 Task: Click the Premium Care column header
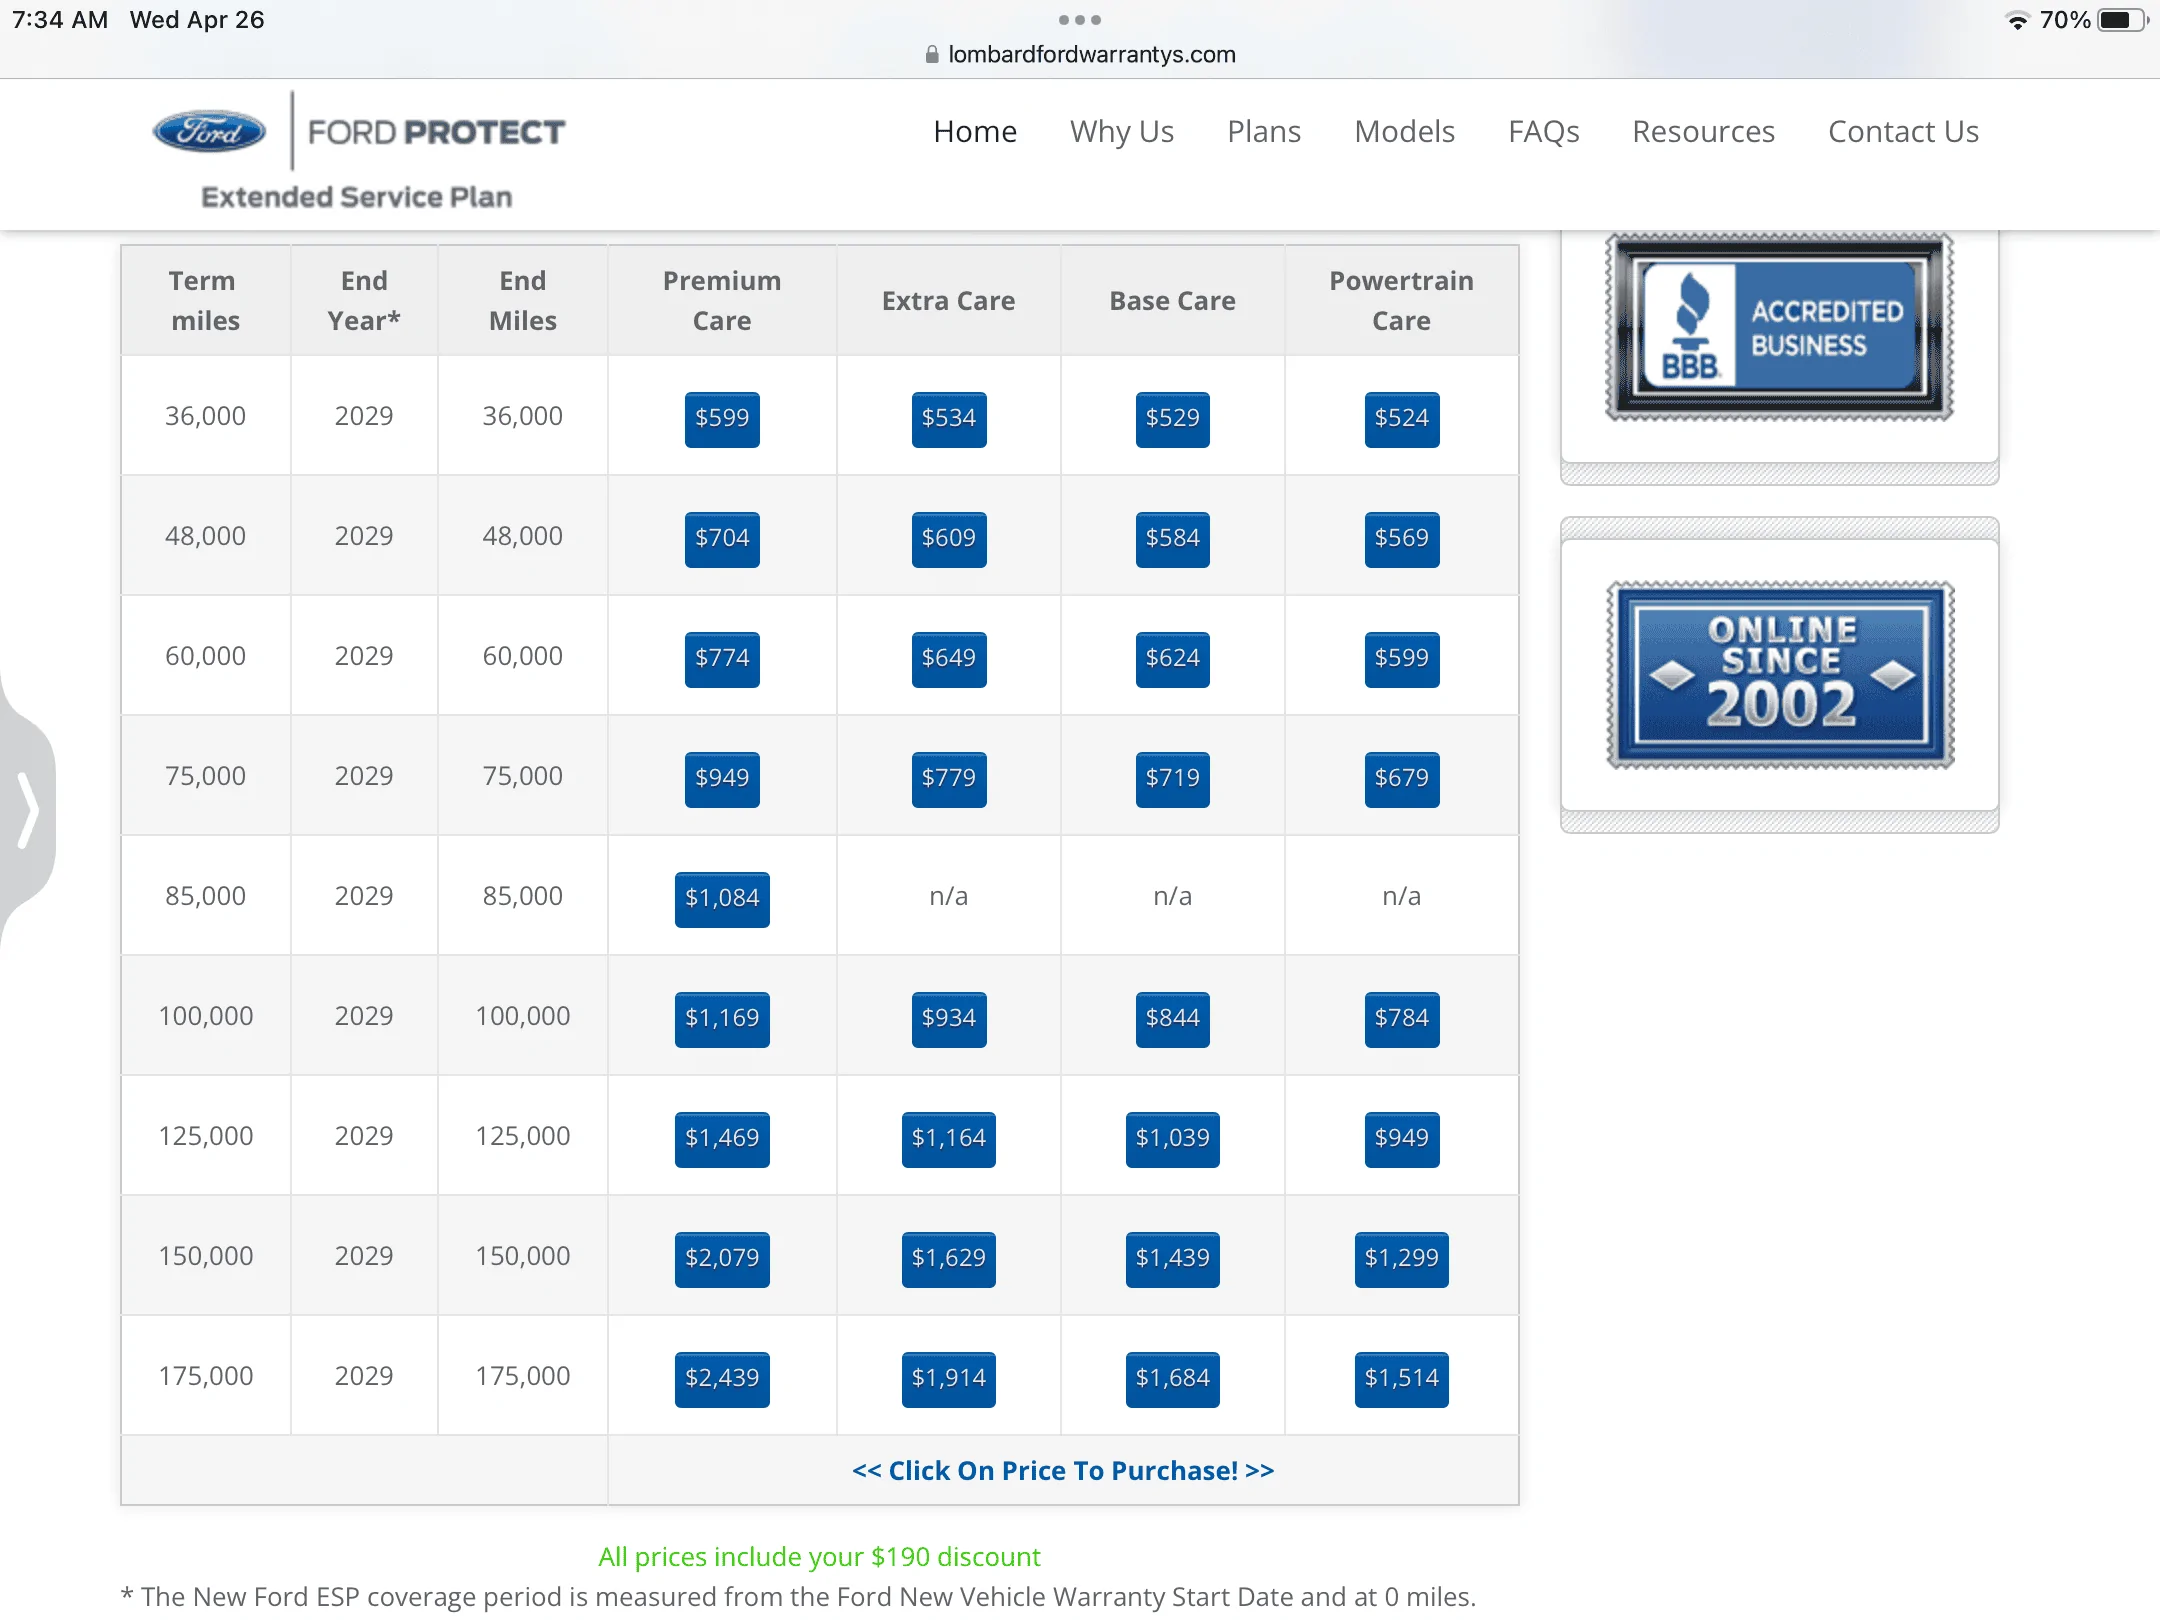tap(722, 300)
